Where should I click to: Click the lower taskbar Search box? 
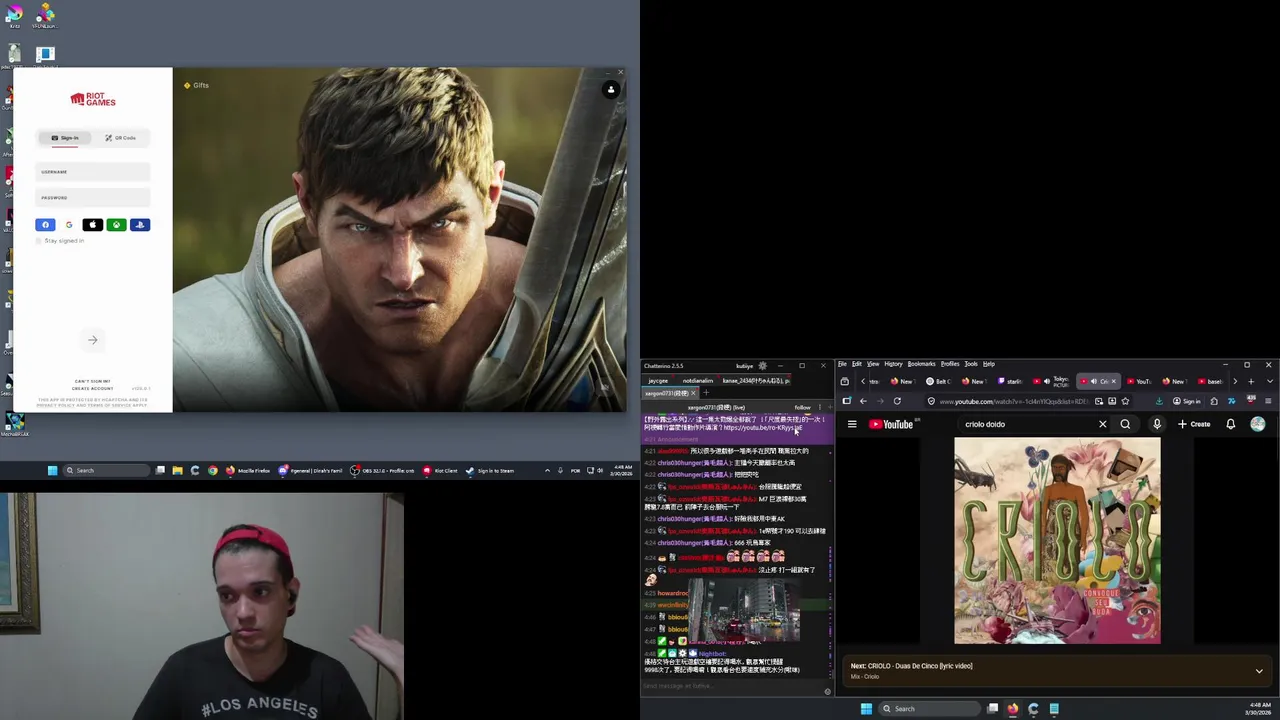point(928,709)
